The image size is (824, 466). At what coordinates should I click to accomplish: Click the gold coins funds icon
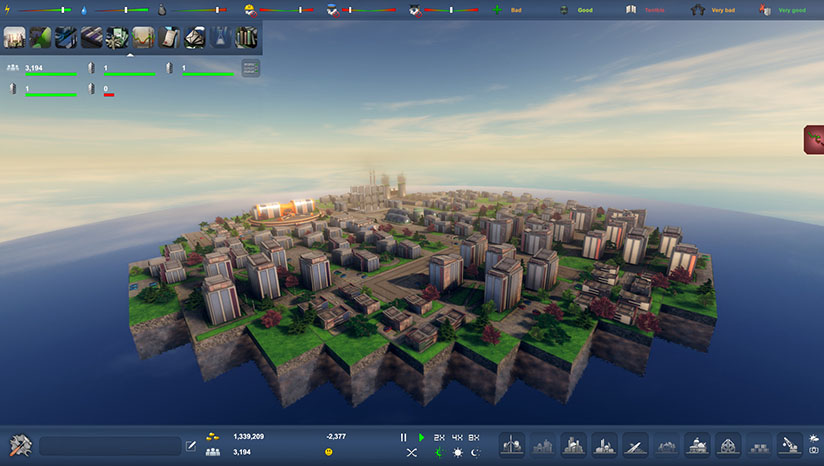click(x=212, y=437)
